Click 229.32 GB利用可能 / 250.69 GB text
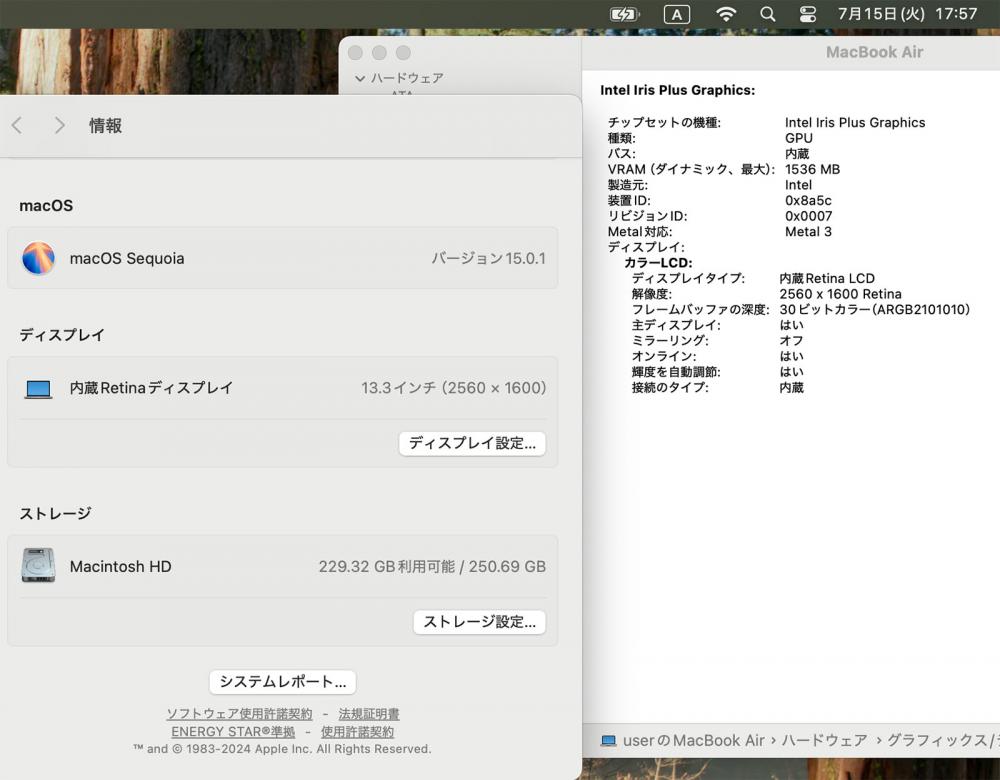1000x780 pixels. [x=432, y=566]
